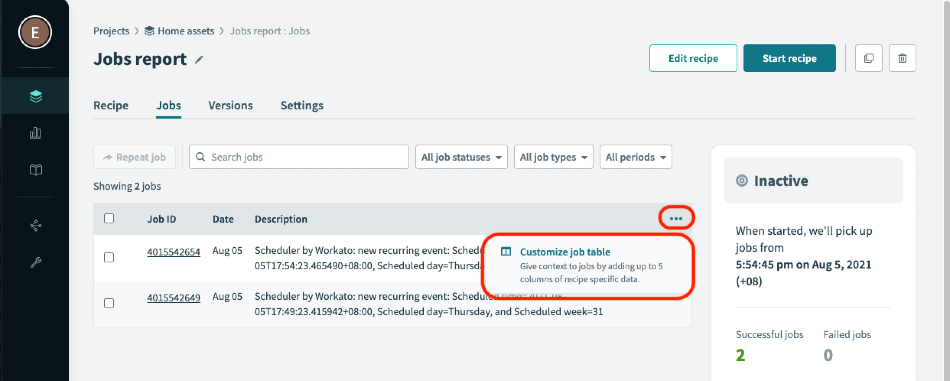Choose Customize job table menu entry
The height and width of the screenshot is (381, 950).
point(588,266)
